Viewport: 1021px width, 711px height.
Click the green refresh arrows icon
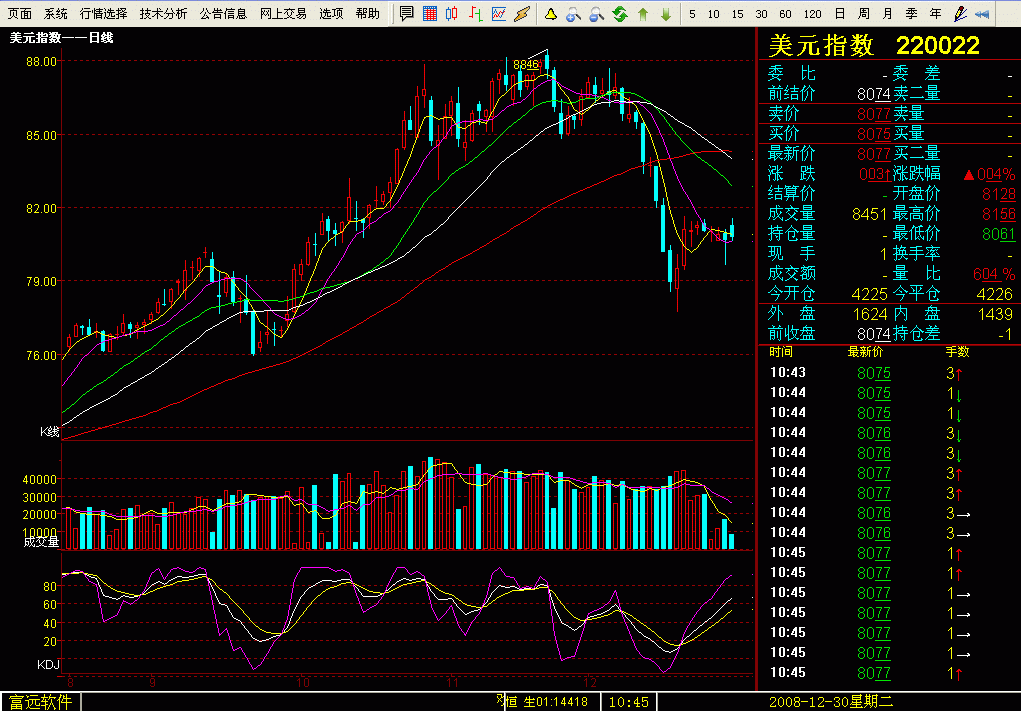[x=620, y=14]
